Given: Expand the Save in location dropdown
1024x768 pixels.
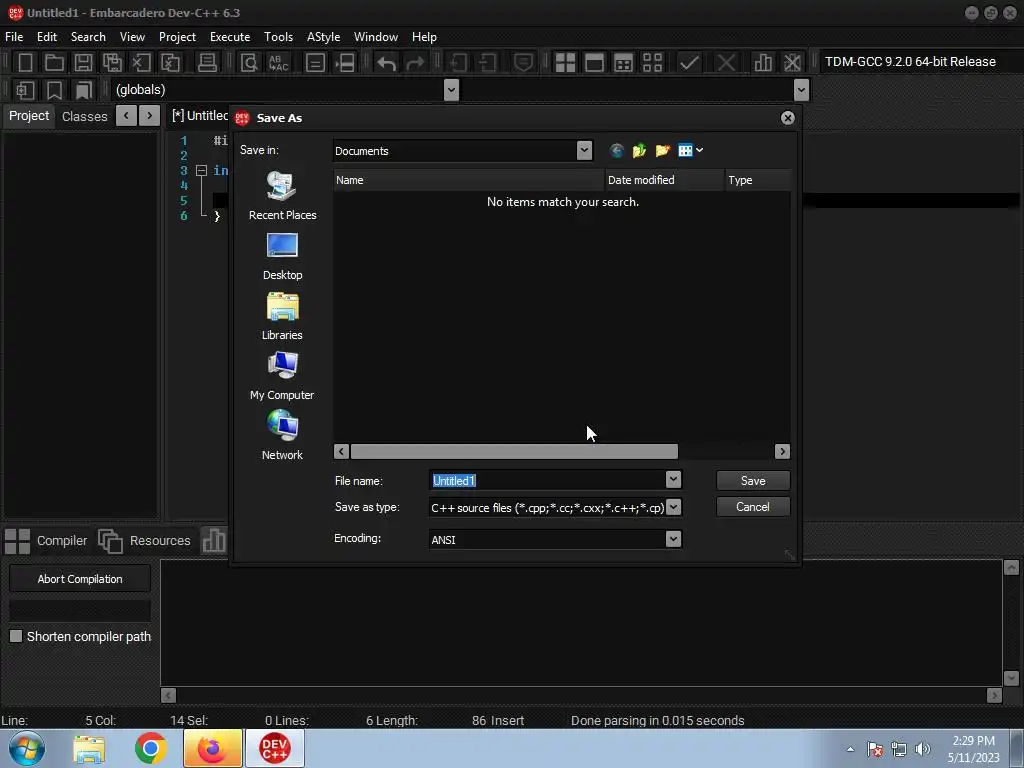Looking at the screenshot, I should [584, 151].
